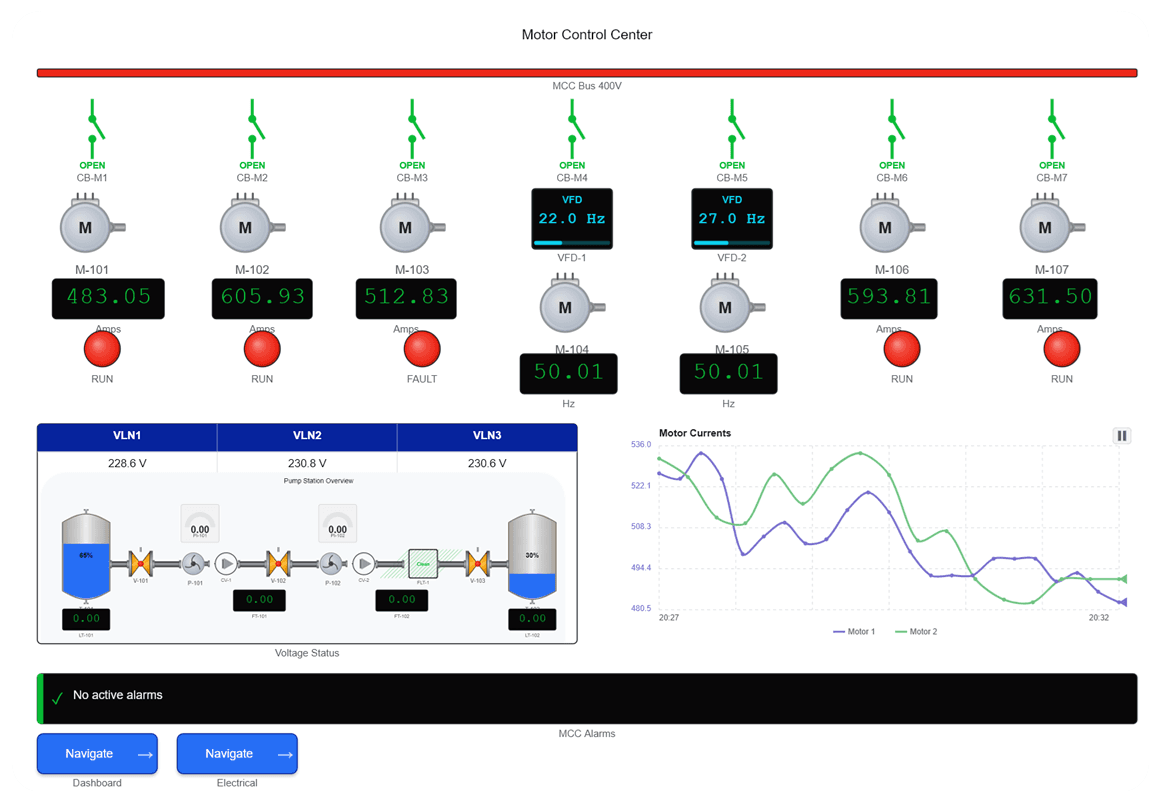Click the M-105 50.01 Hz readout
The height and width of the screenshot is (791, 1159).
pyautogui.click(x=728, y=373)
